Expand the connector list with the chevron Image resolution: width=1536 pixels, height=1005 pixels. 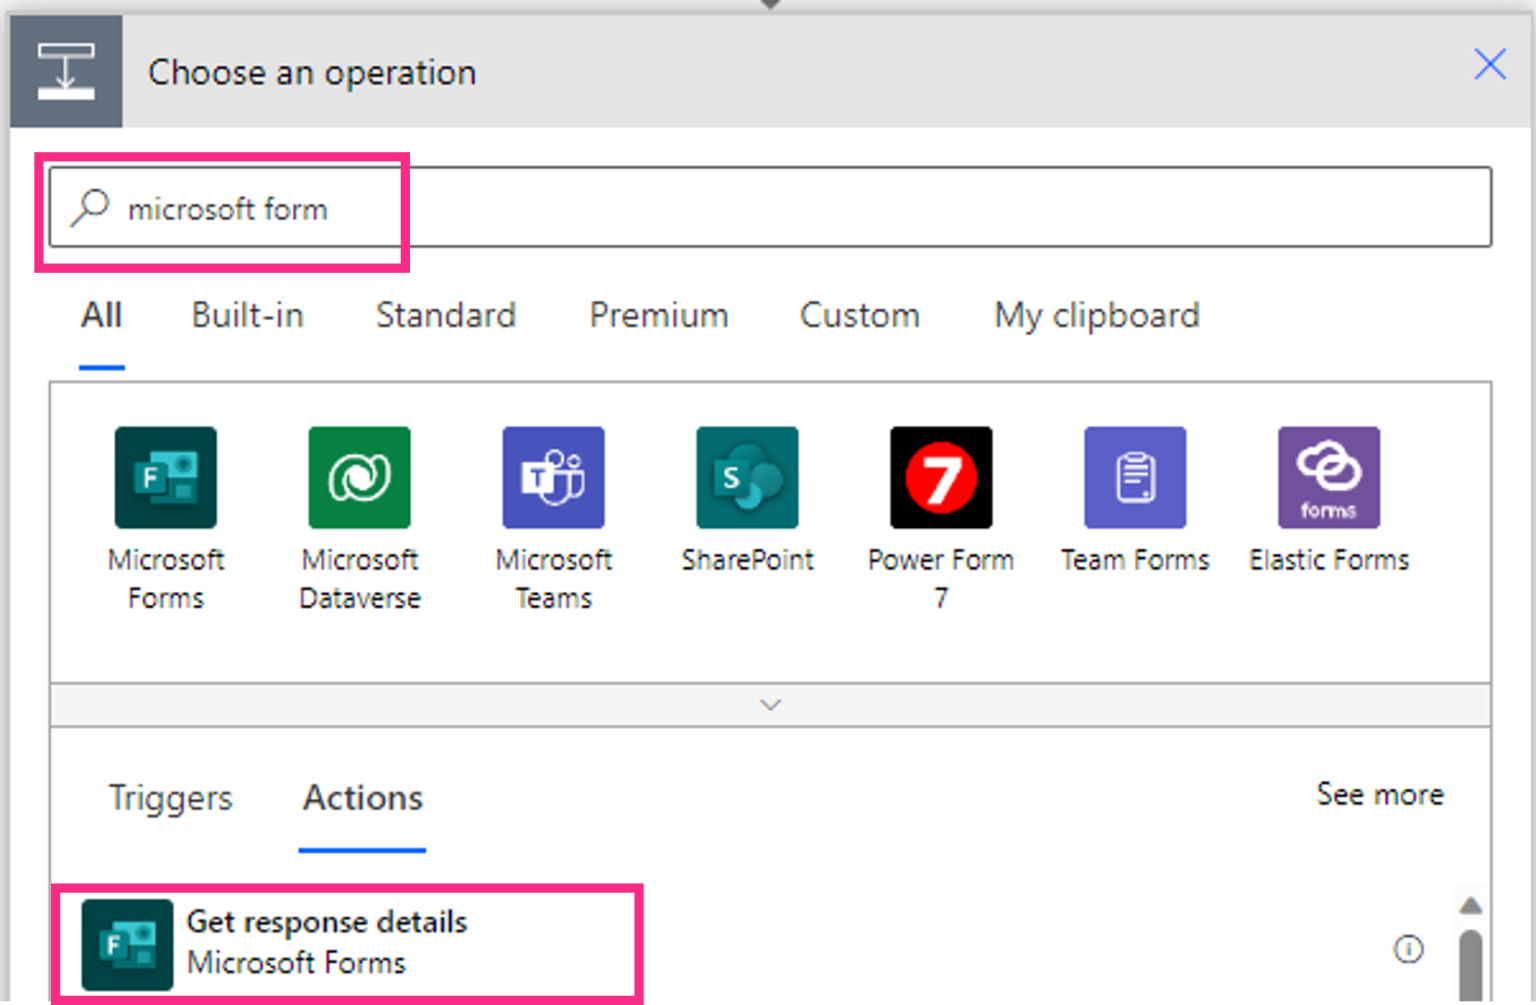(x=769, y=705)
